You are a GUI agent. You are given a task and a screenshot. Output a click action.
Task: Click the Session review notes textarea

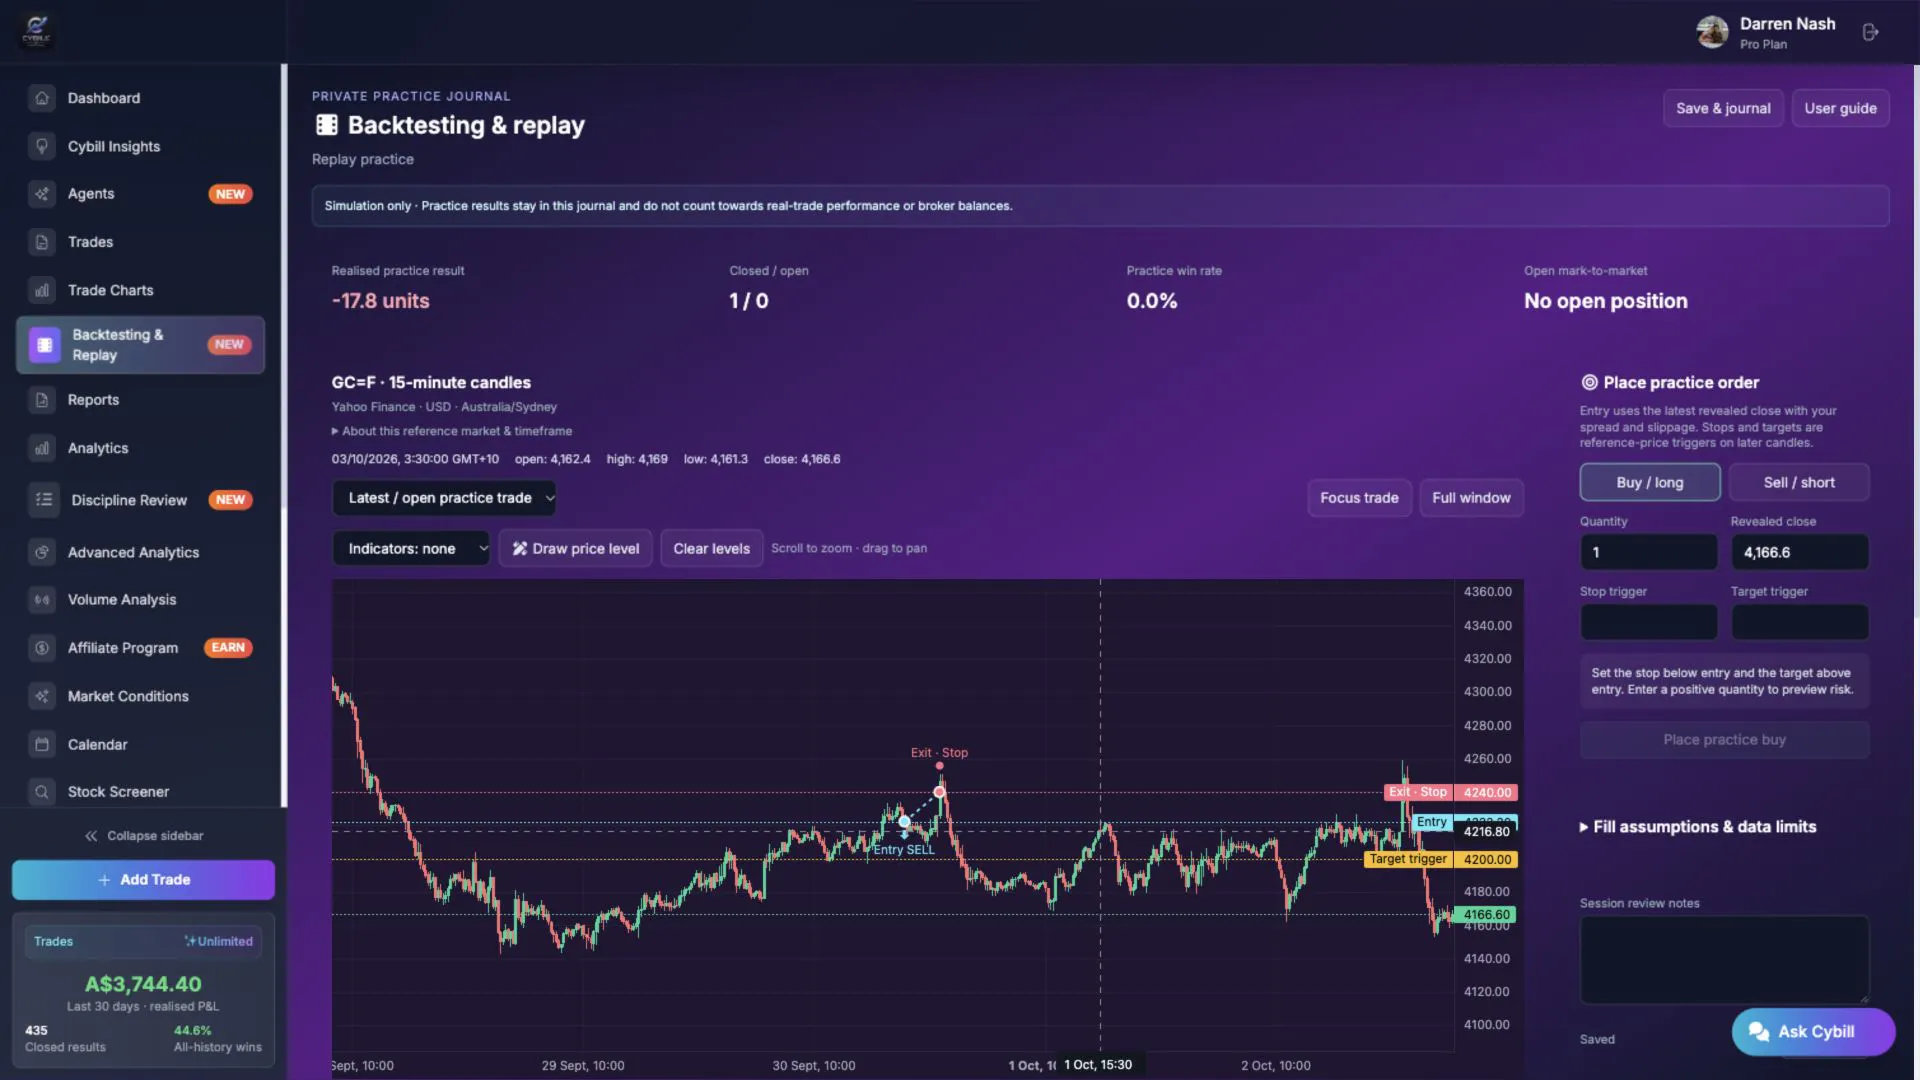[x=1724, y=959]
